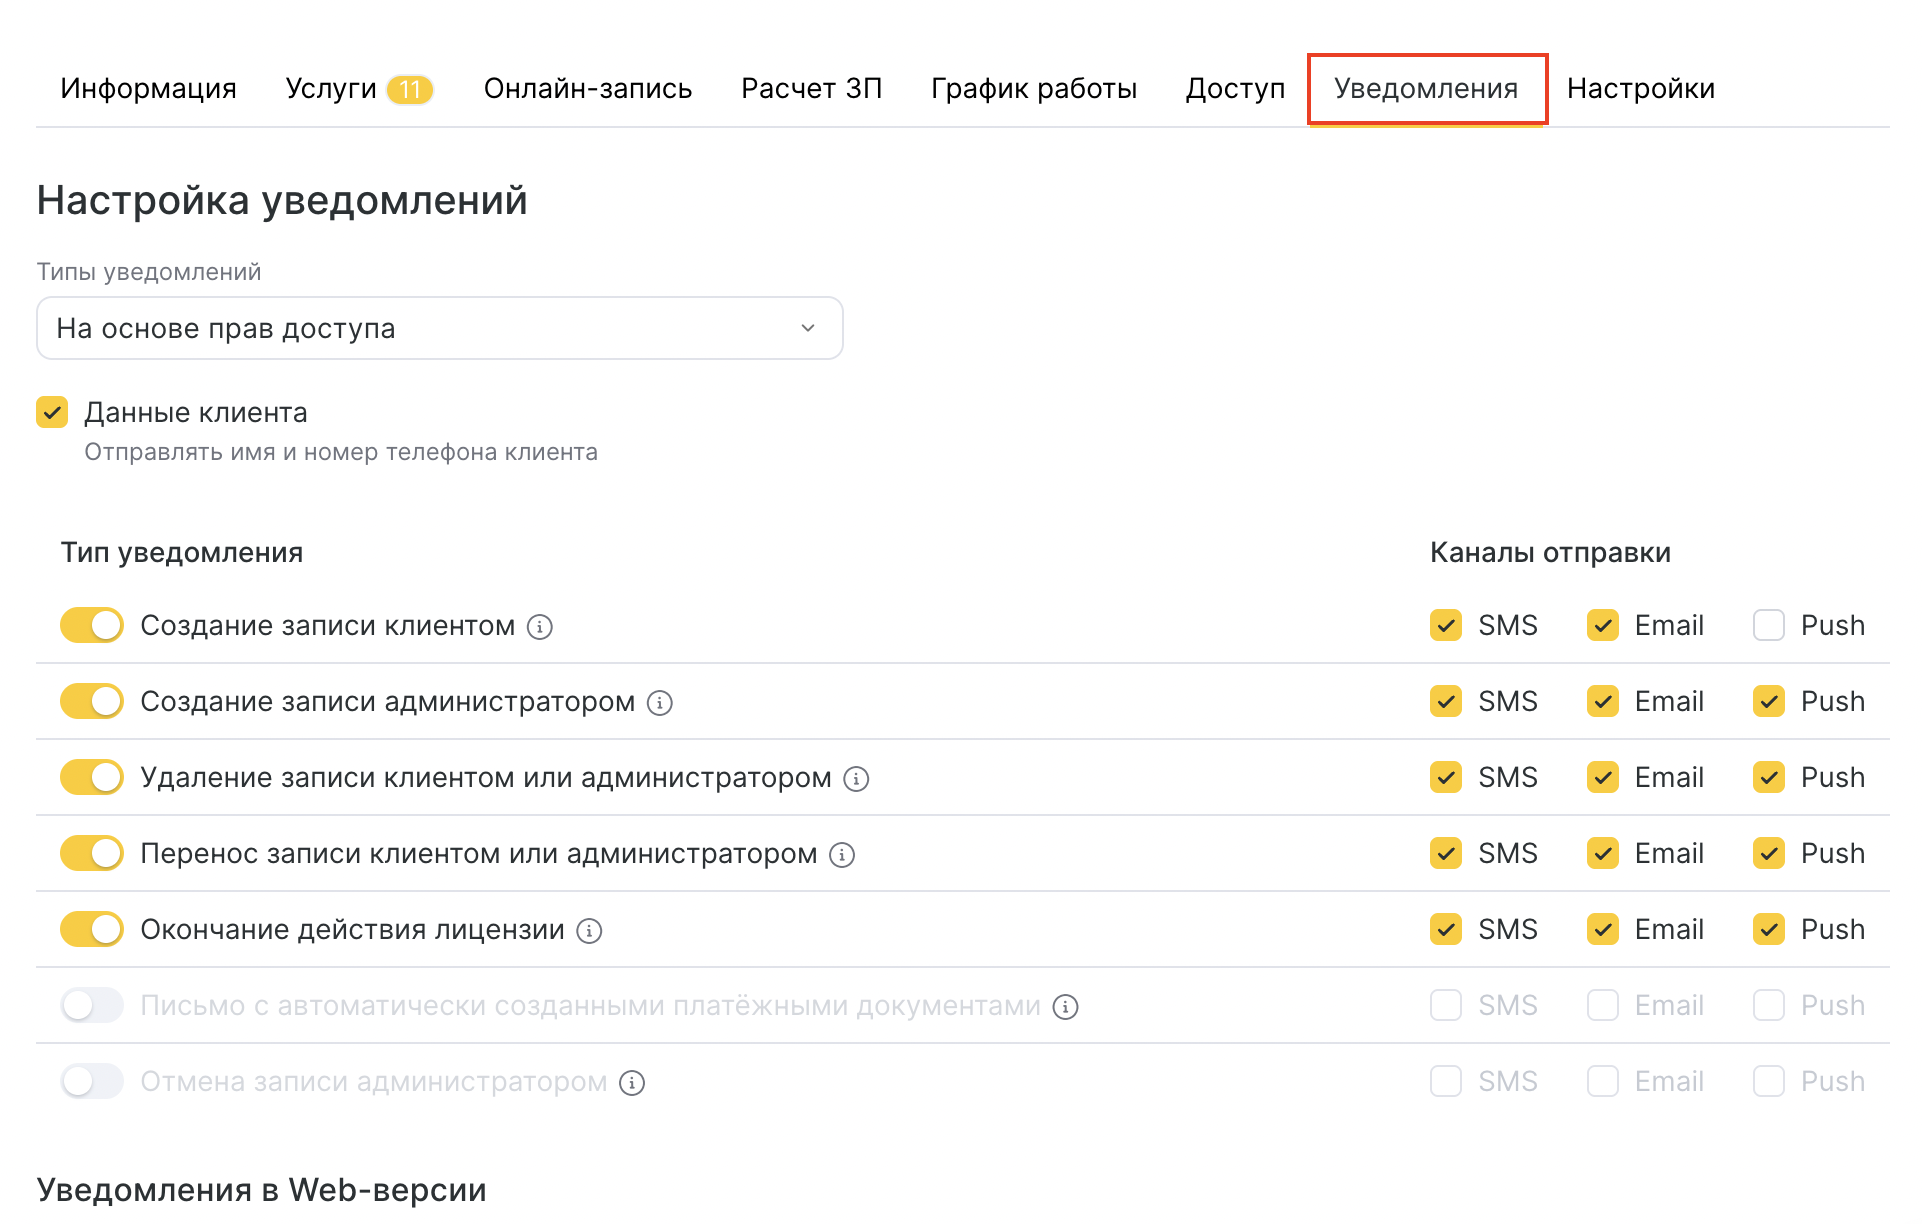Go to the Настройки tab
1922x1224 pixels.
click(x=1640, y=89)
